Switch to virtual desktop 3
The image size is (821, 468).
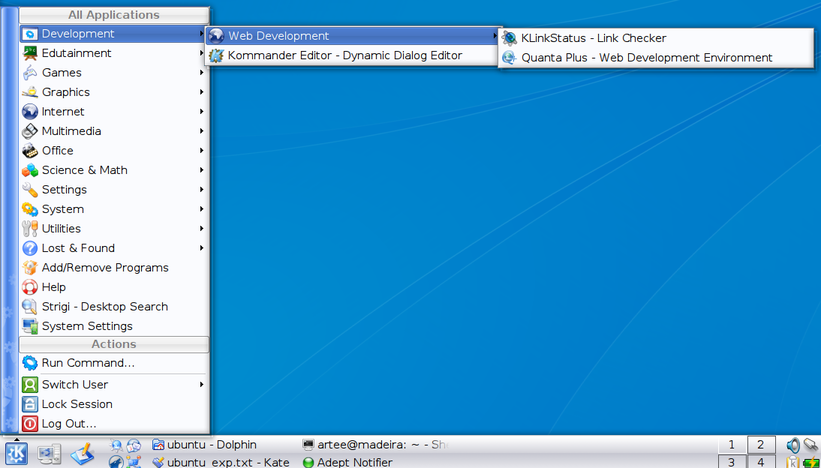tap(731, 462)
